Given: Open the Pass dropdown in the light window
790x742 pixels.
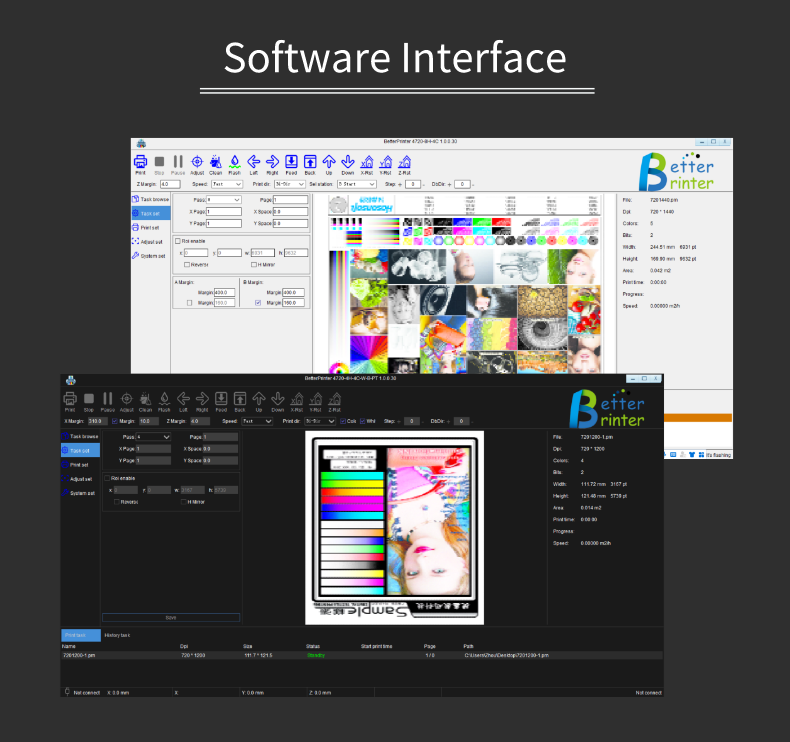Looking at the screenshot, I should click(223, 200).
